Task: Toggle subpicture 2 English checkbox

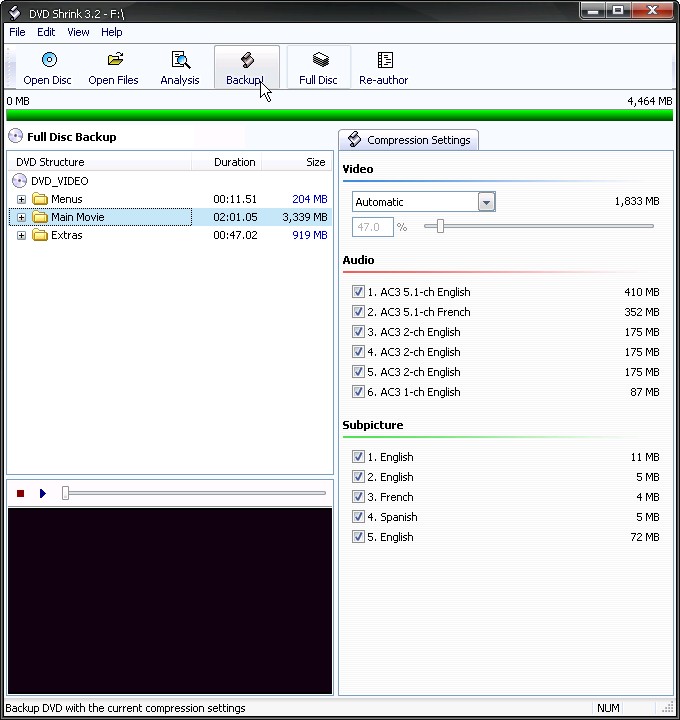Action: point(358,477)
